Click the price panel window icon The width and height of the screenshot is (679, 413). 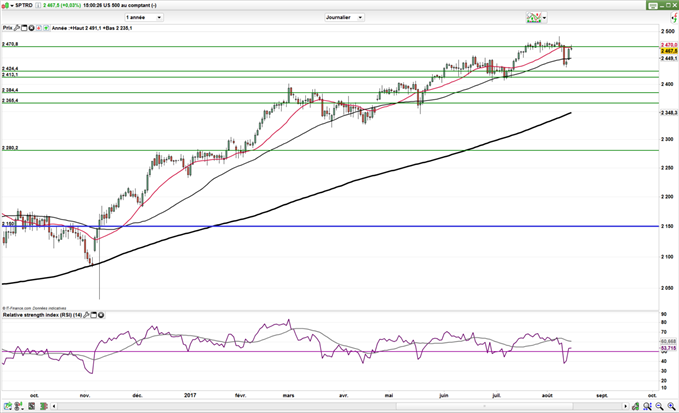tap(24, 28)
